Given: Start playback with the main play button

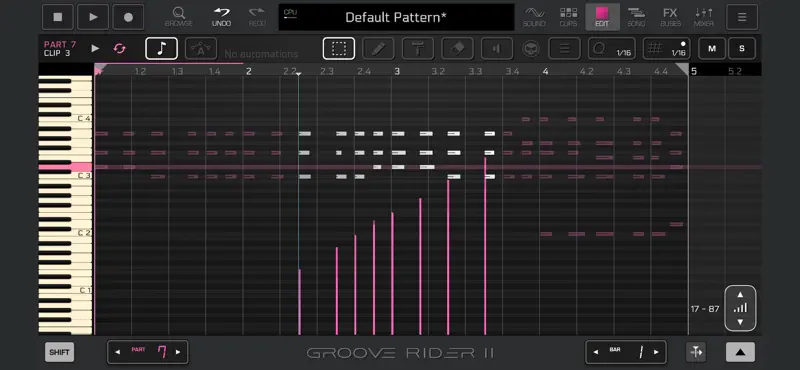Looking at the screenshot, I should point(93,17).
